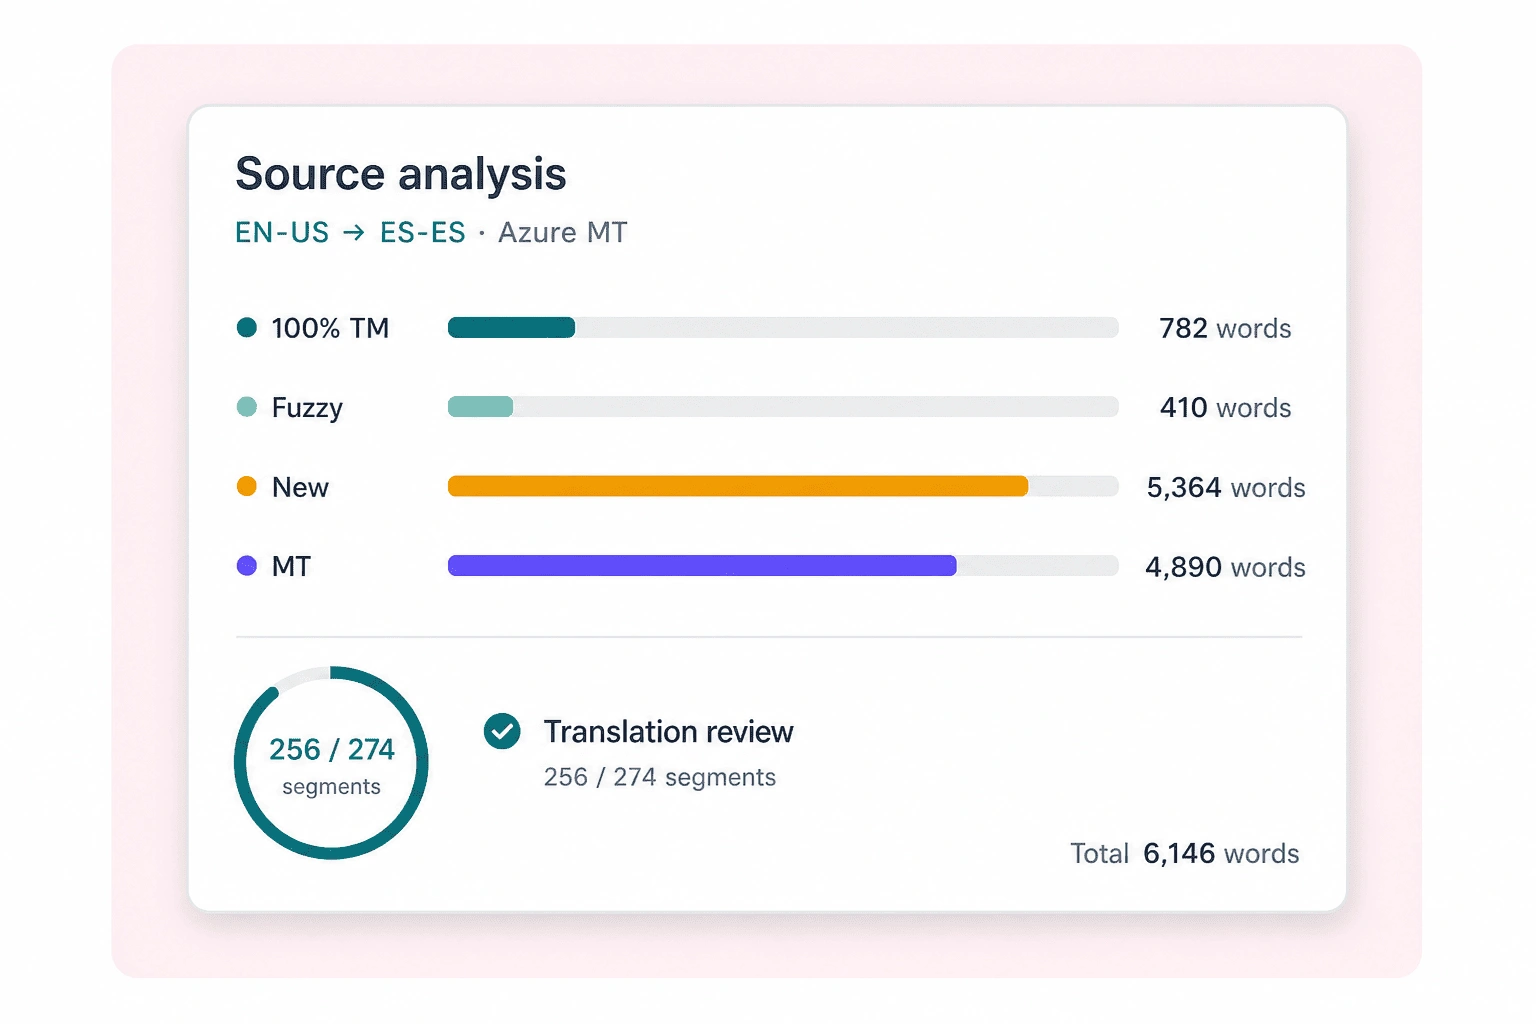This screenshot has height=1024, width=1536.
Task: Click the Translation review title
Action: tap(669, 732)
